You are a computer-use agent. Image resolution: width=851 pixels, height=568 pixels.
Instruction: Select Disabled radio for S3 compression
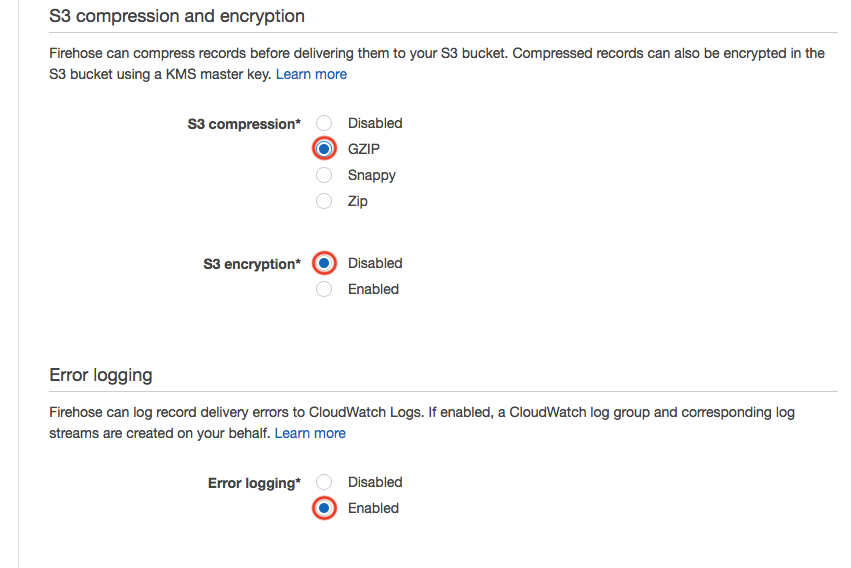pos(324,123)
